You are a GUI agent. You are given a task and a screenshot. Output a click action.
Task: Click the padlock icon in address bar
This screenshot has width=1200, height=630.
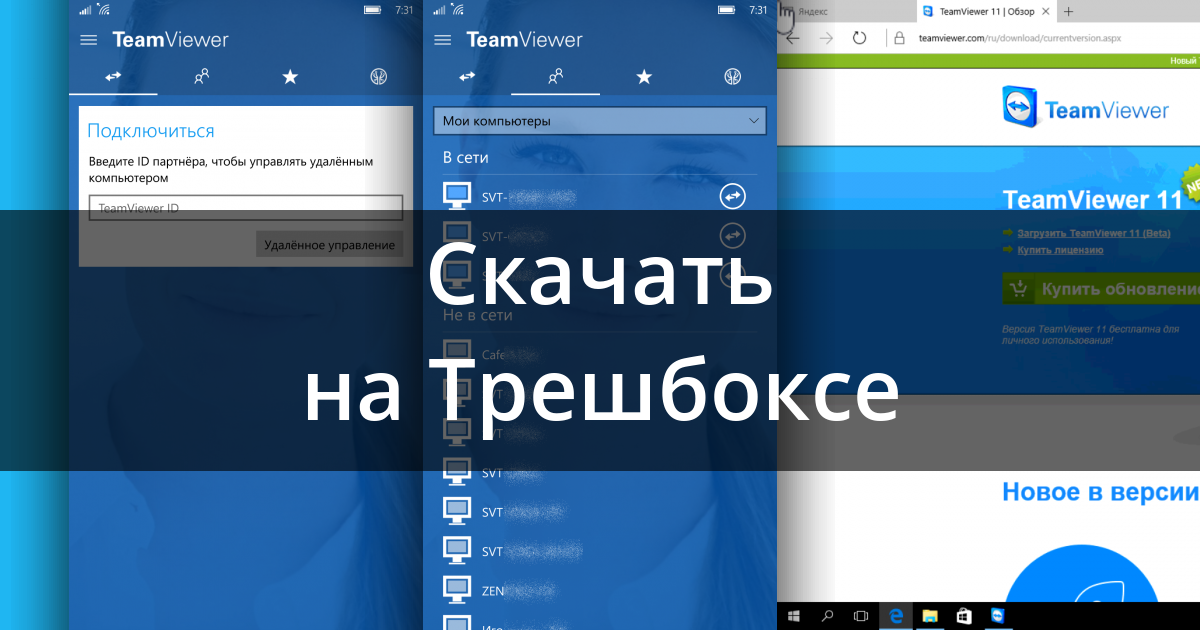tap(899, 38)
